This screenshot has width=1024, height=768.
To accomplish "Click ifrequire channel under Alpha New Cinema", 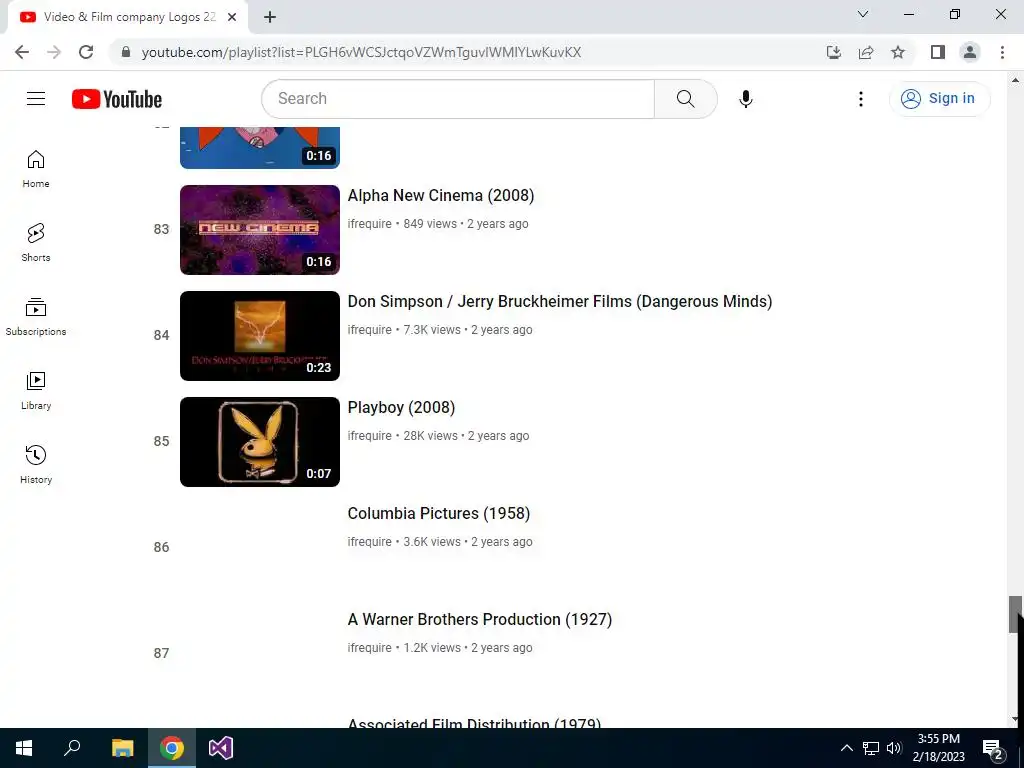I will tap(370, 223).
